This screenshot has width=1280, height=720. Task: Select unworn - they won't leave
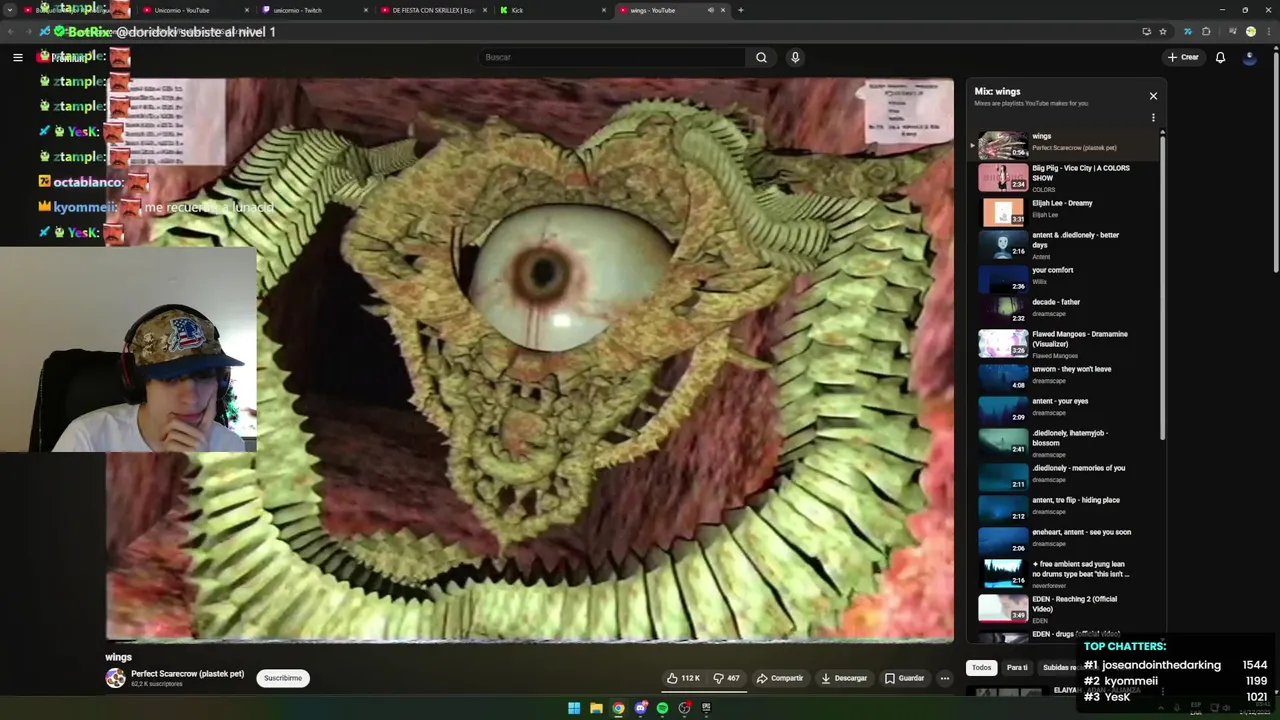pos(1065,377)
